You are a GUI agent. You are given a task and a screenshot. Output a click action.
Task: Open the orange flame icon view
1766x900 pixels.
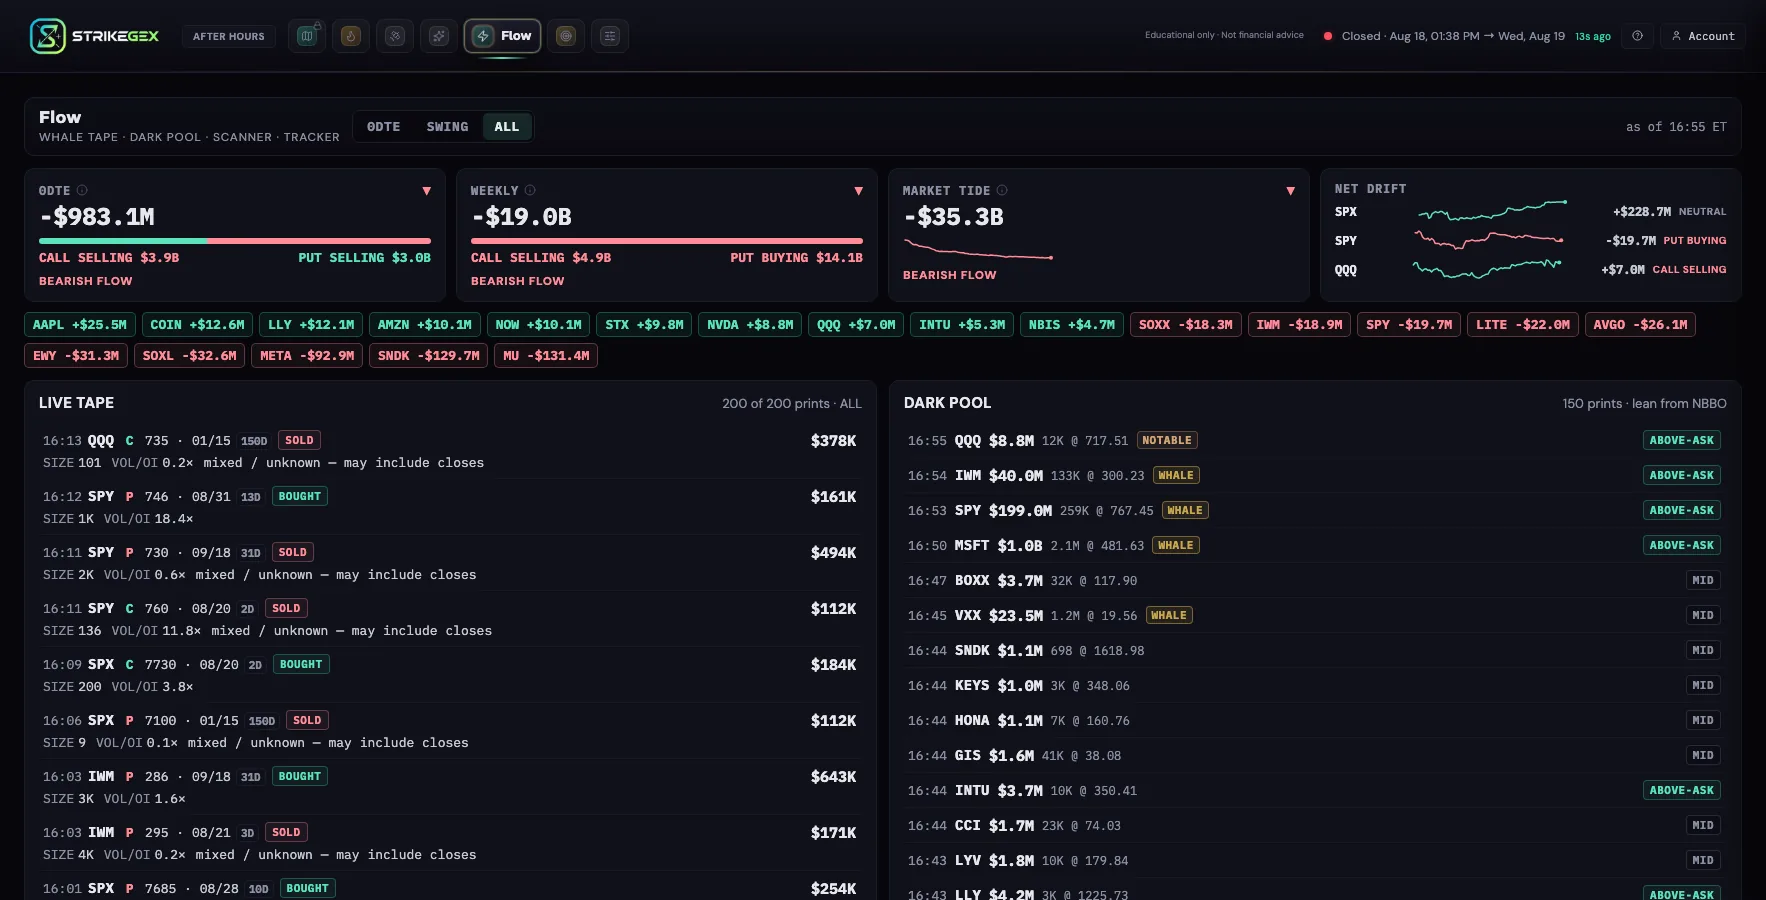coord(351,36)
